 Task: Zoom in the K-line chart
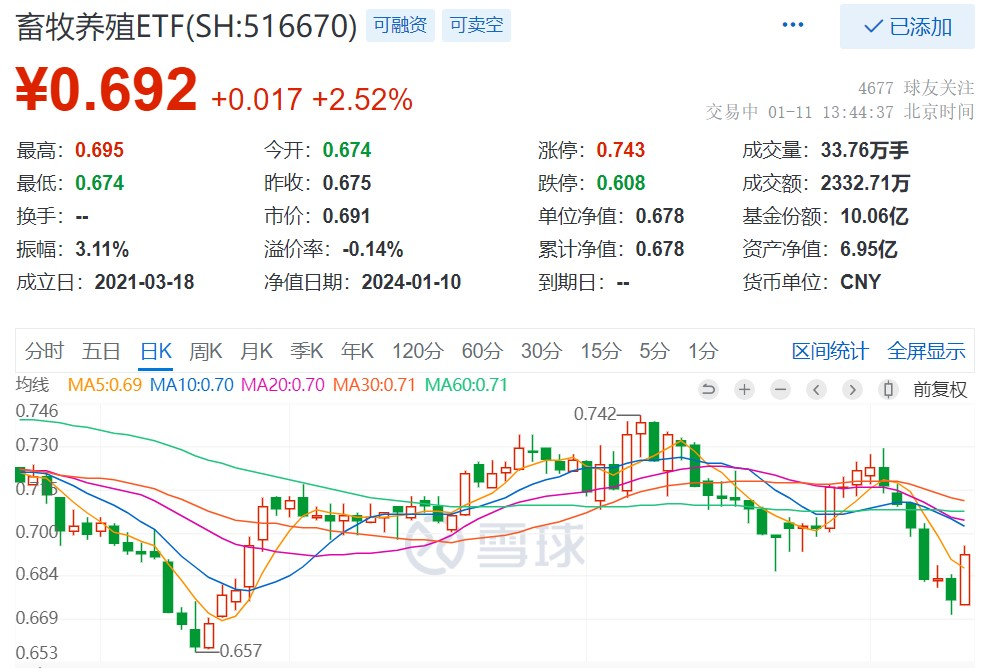click(744, 390)
